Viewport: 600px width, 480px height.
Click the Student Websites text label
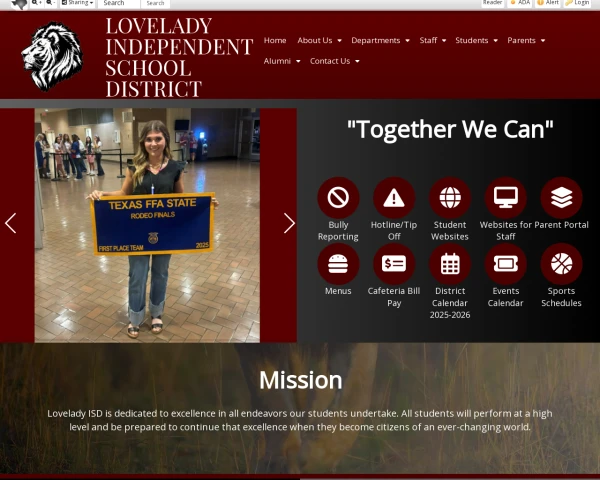pyautogui.click(x=450, y=231)
